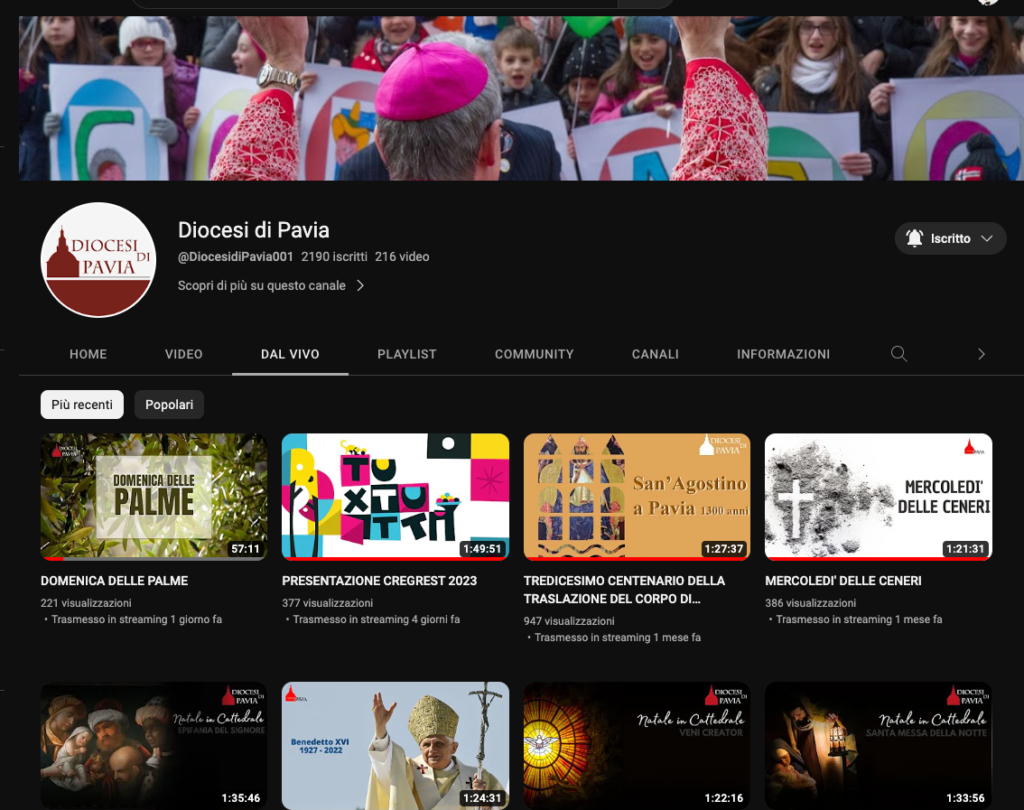Play the Domenica delle Palme thumbnail
Screen dimensions: 1024x810
pos(153,496)
